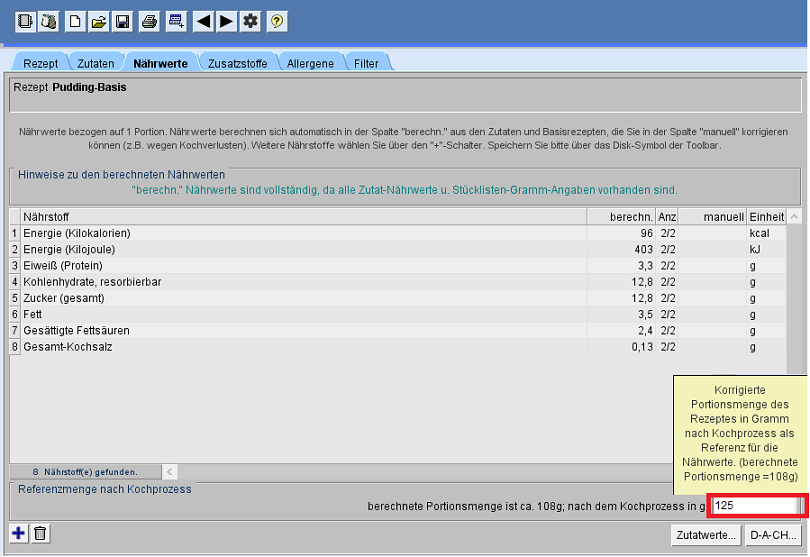Viewport: 810px width, 557px height.
Task: Click the calculator toolbar icon
Action: coord(175,21)
